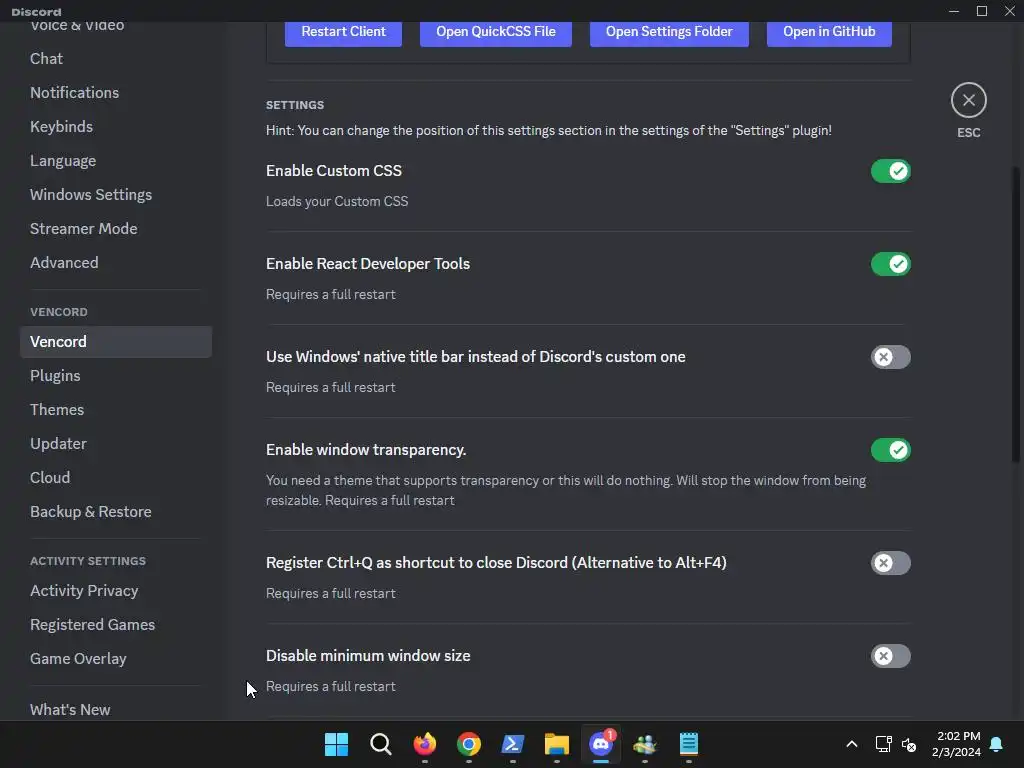Image resolution: width=1024 pixels, height=768 pixels.
Task: Click Open QuickCSS File
Action: click(496, 32)
